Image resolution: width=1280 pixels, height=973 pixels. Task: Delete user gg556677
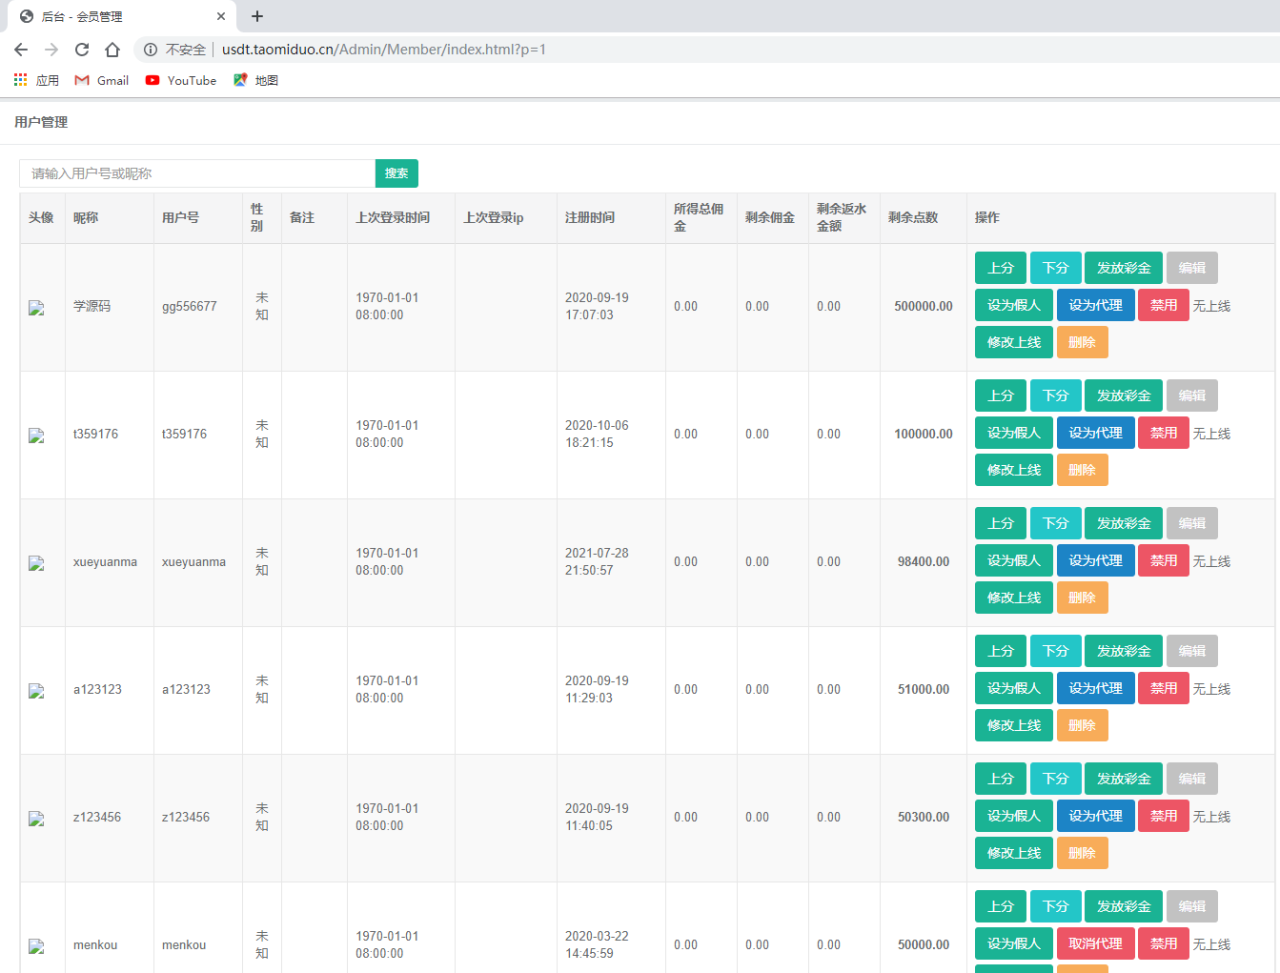1081,342
